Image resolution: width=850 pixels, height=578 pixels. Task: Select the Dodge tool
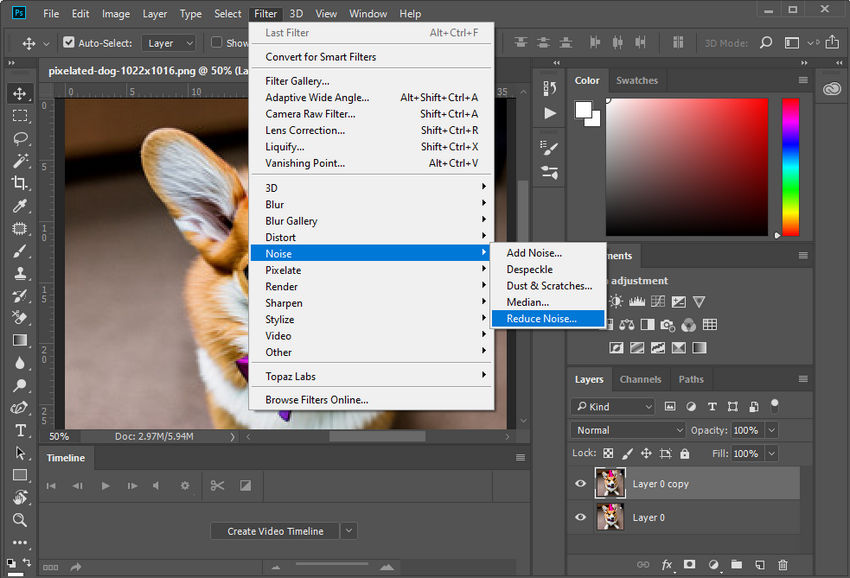pos(20,385)
